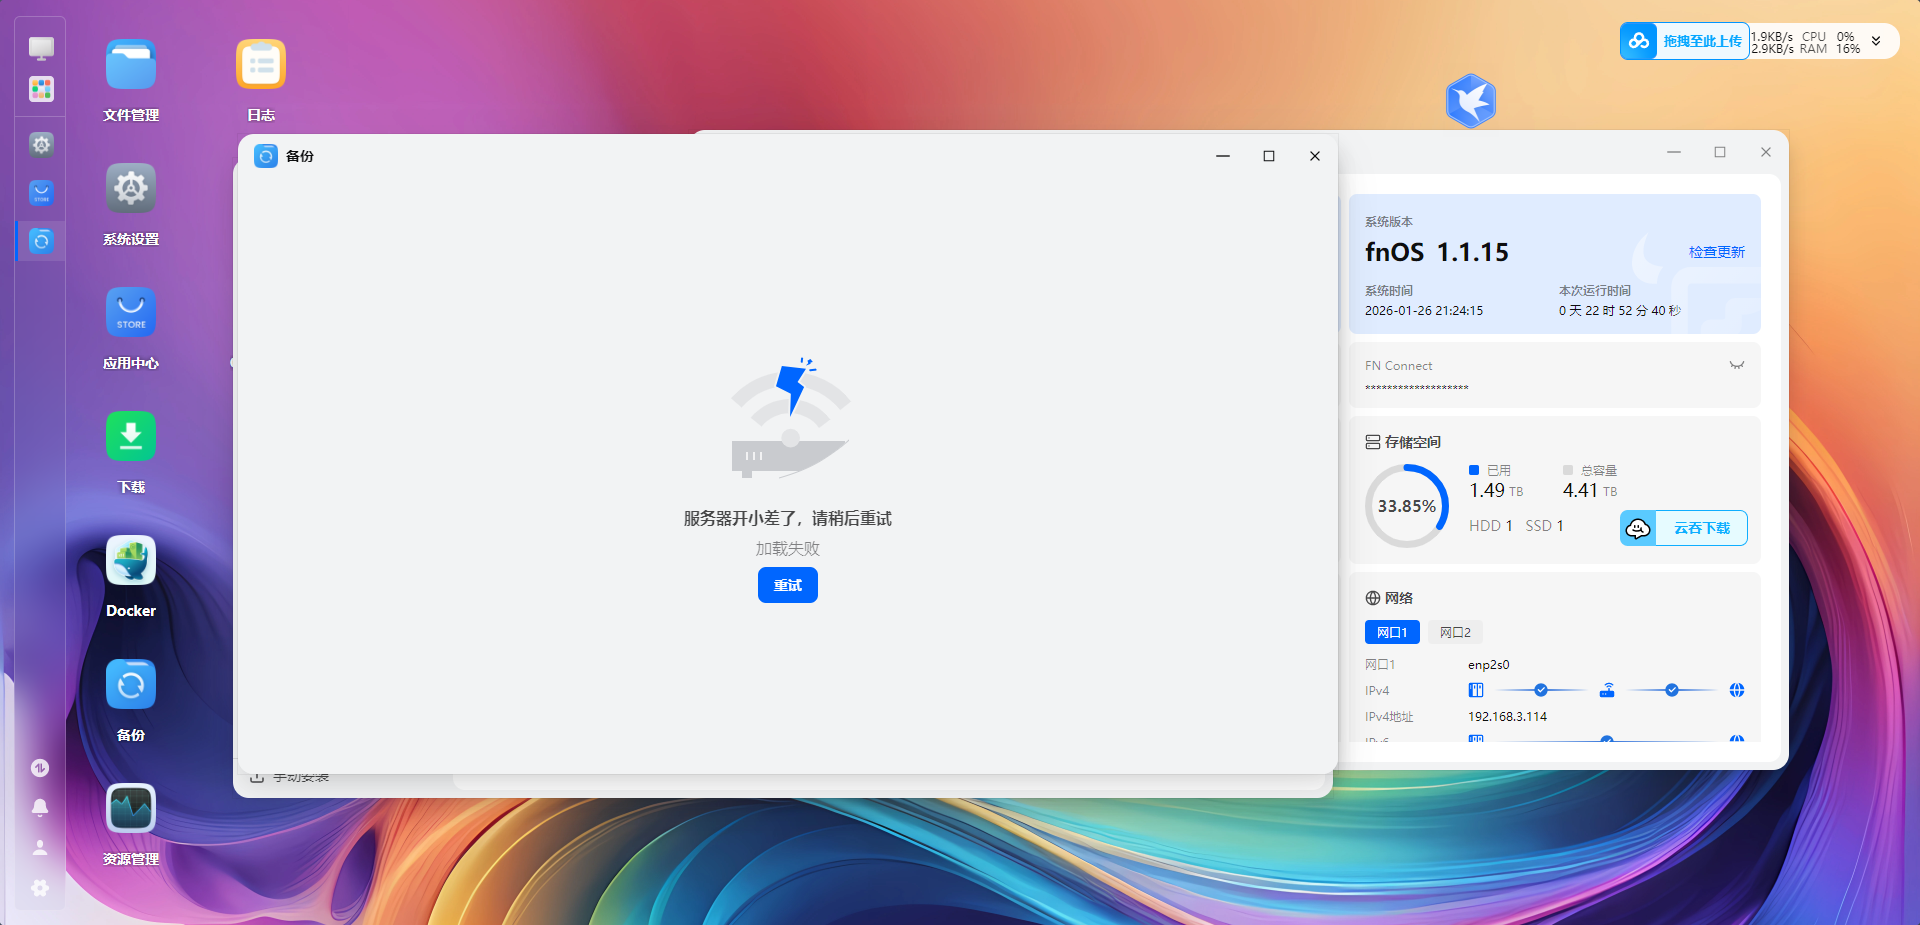Click the 33.85% storage usage ring
Screen dimensions: 1920x925
[x=1407, y=506]
